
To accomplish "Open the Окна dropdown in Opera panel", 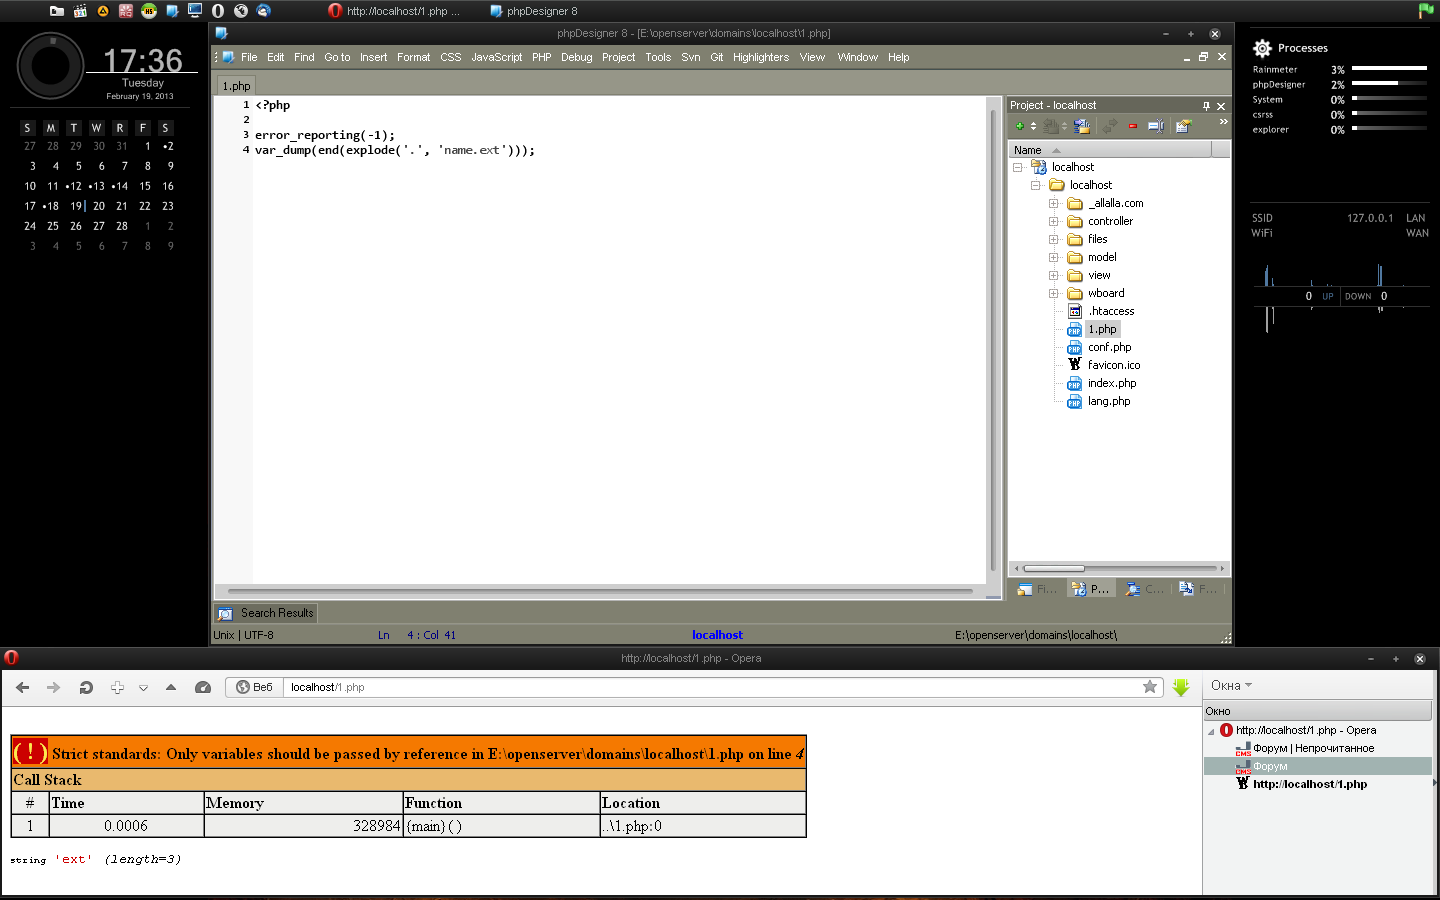I will coord(1231,686).
